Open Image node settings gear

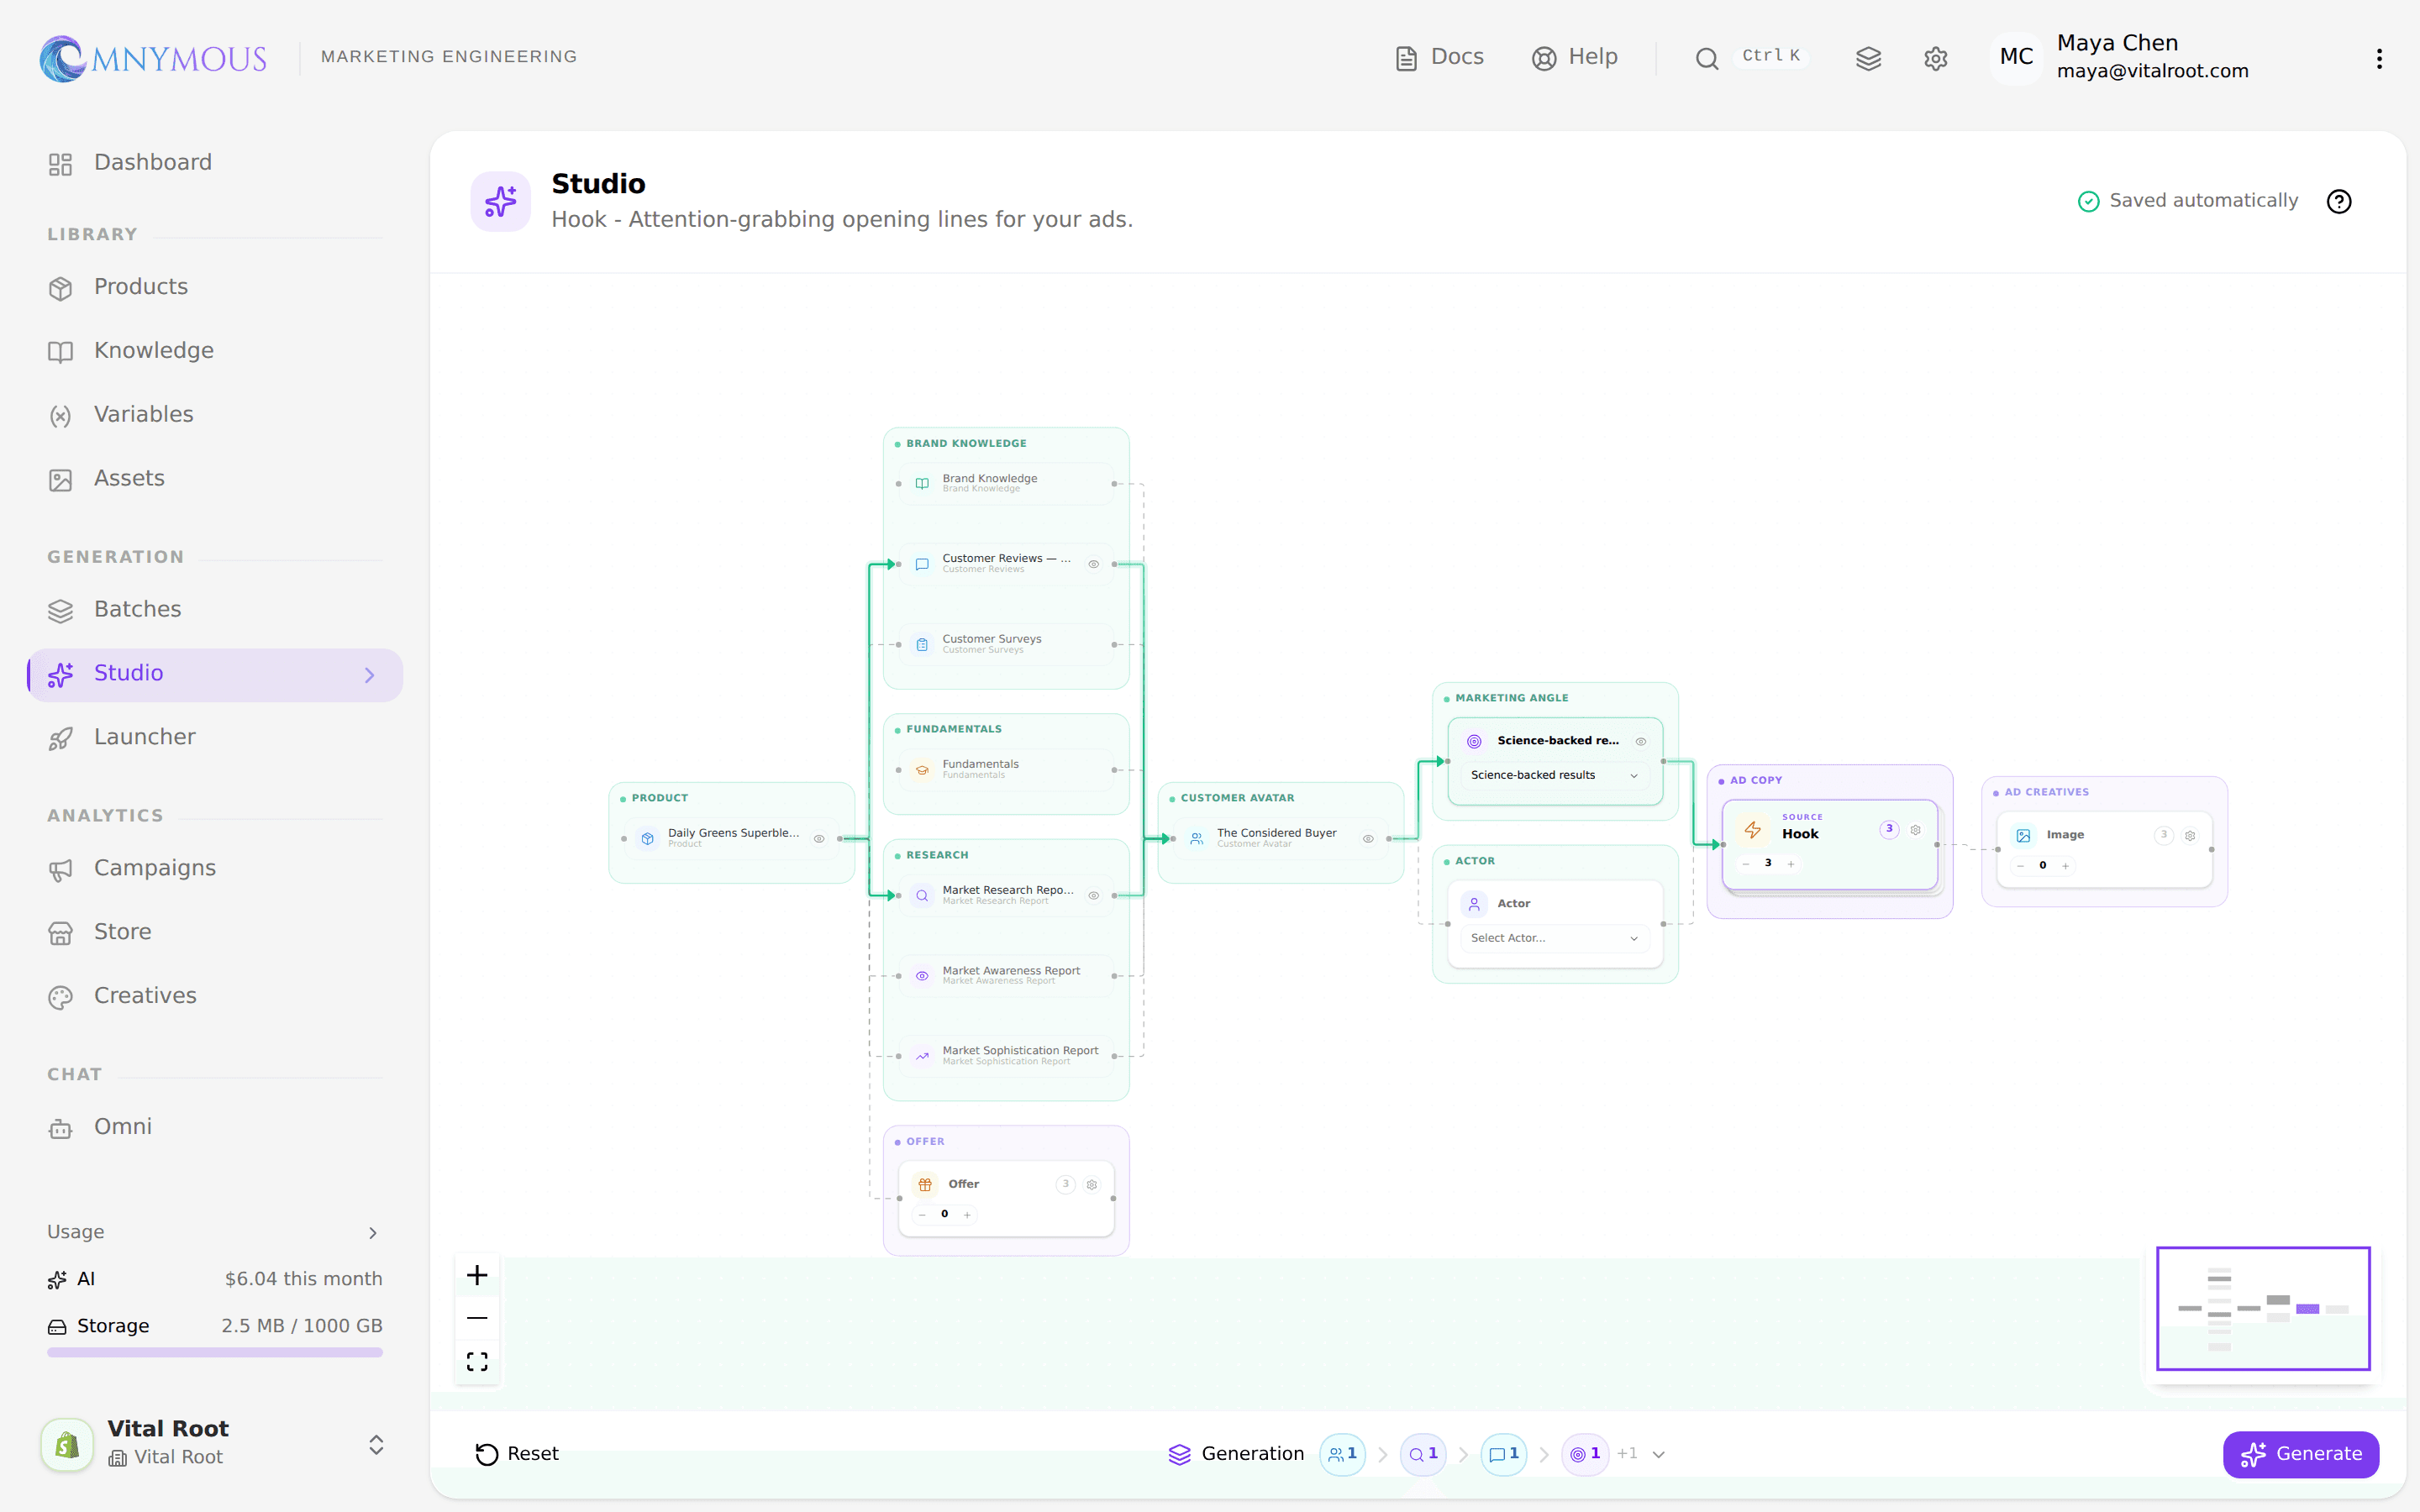coord(2190,835)
